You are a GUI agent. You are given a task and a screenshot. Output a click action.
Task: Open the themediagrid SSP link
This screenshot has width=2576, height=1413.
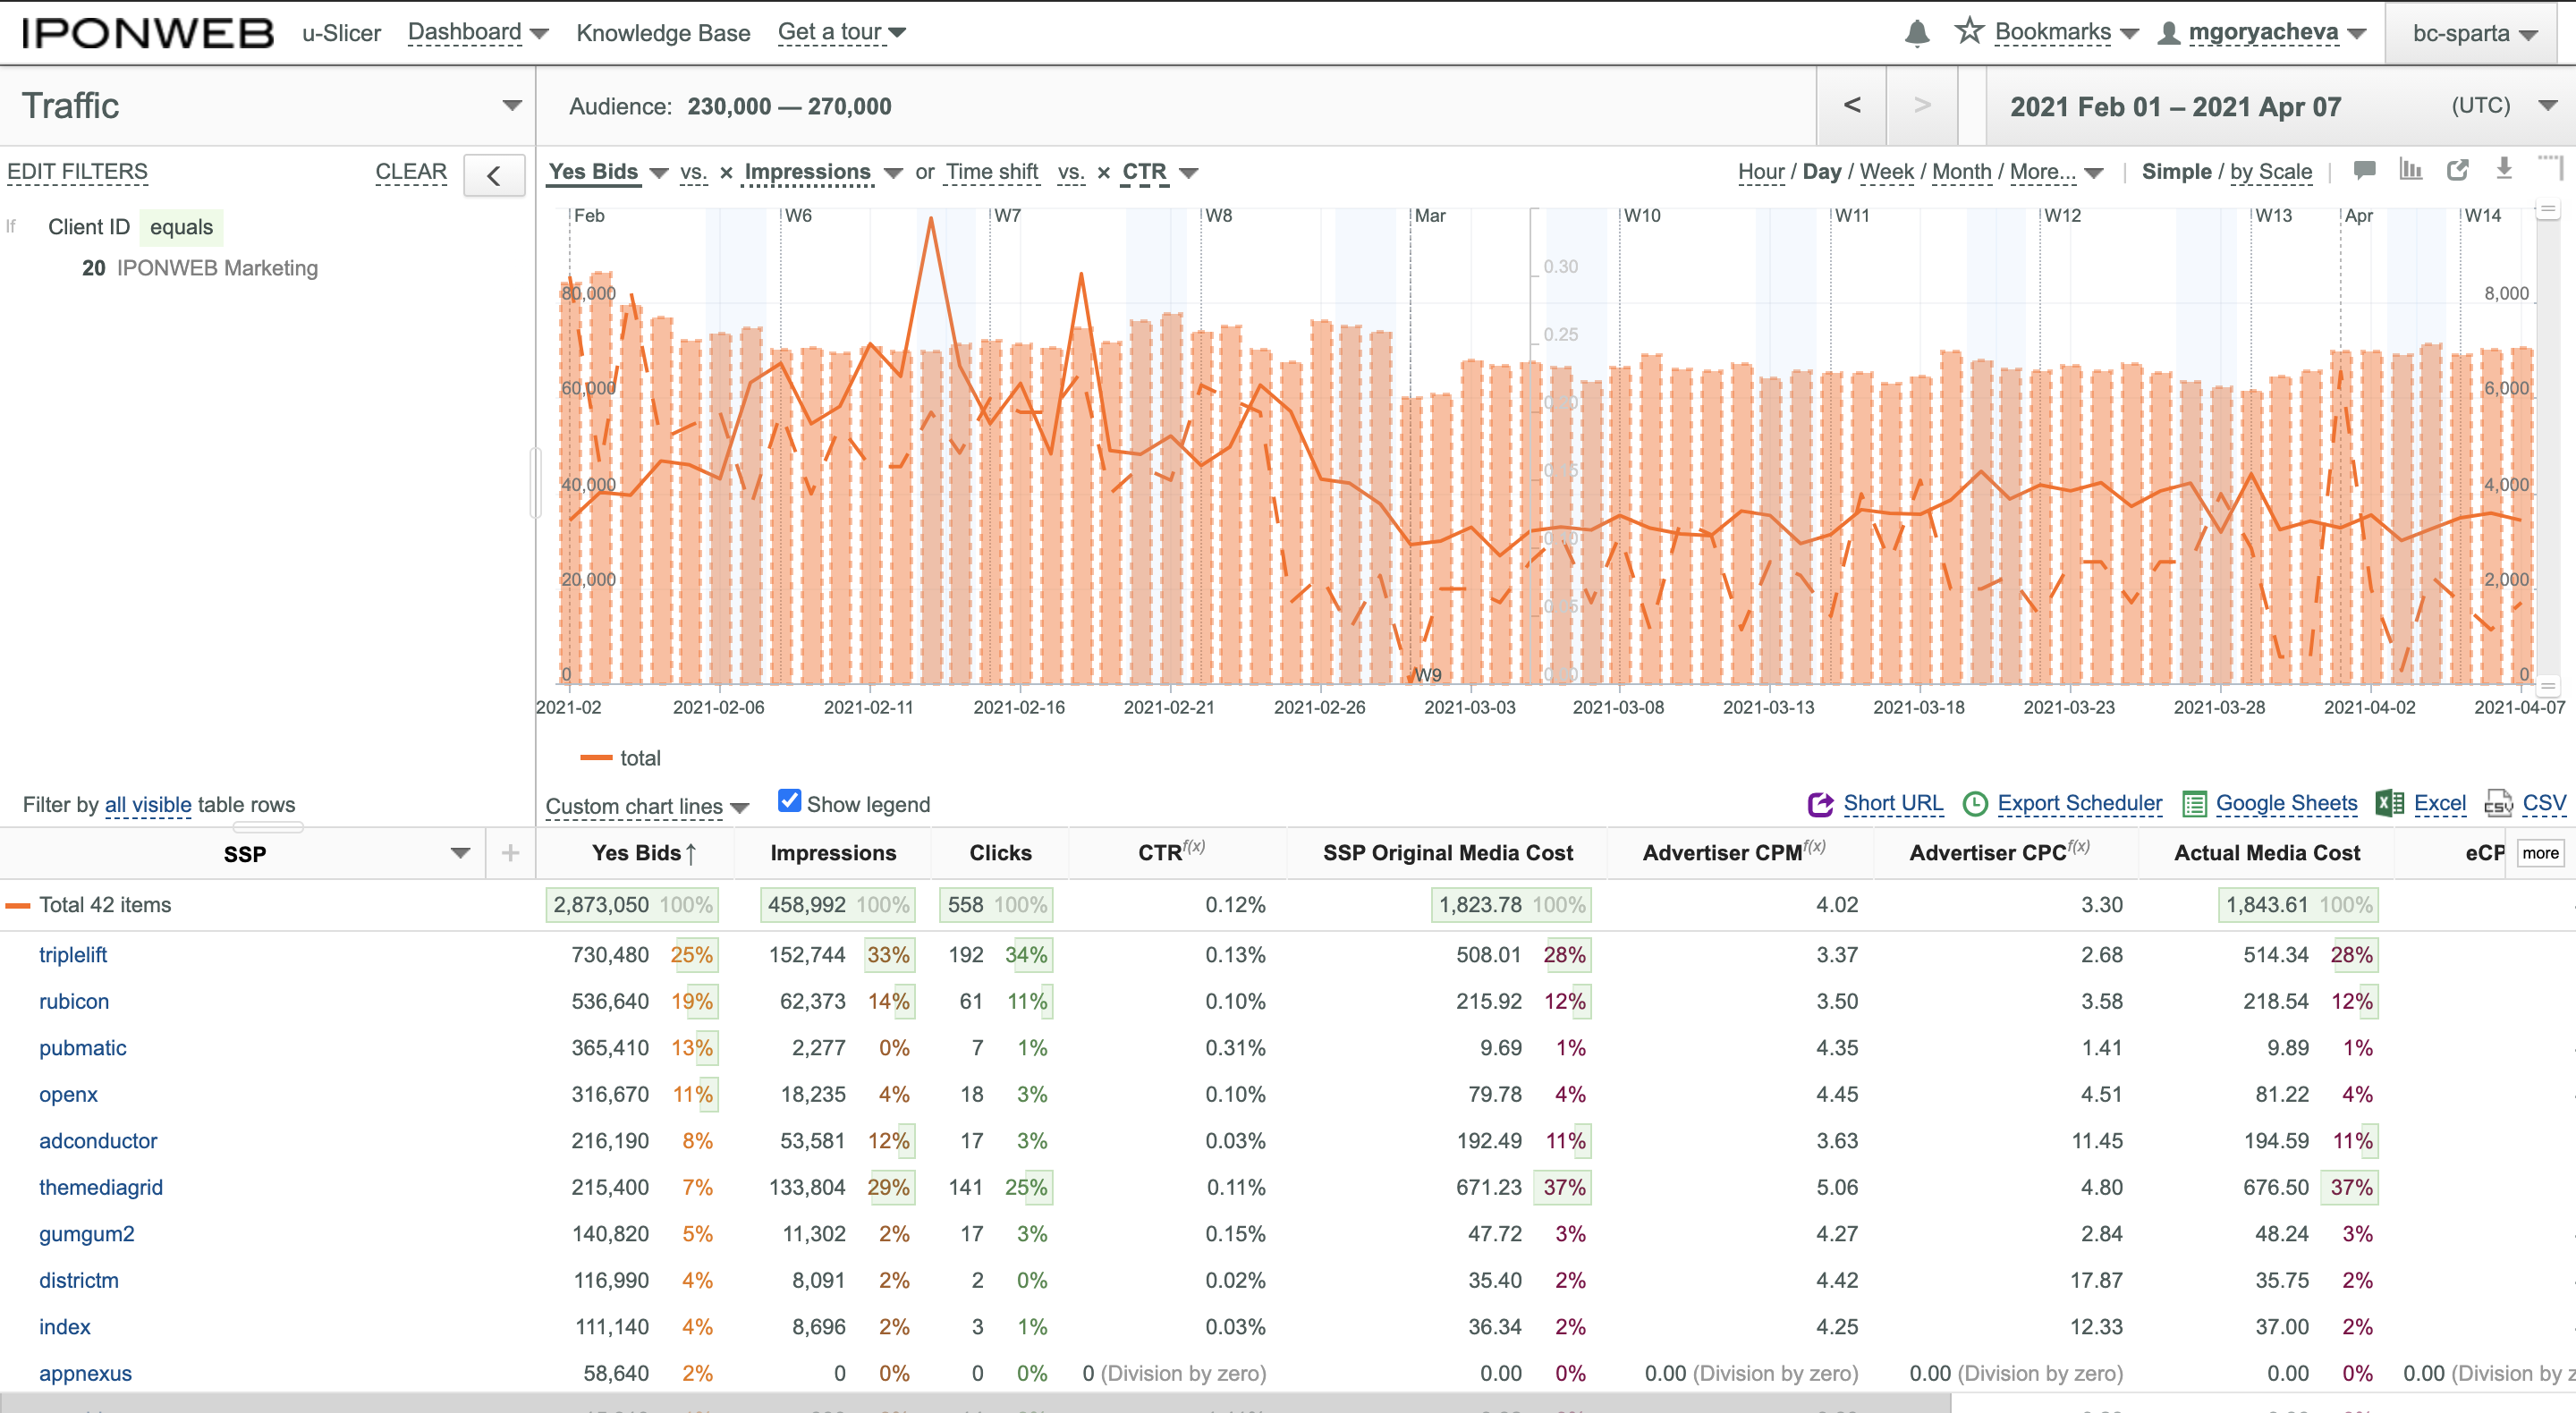(101, 1187)
